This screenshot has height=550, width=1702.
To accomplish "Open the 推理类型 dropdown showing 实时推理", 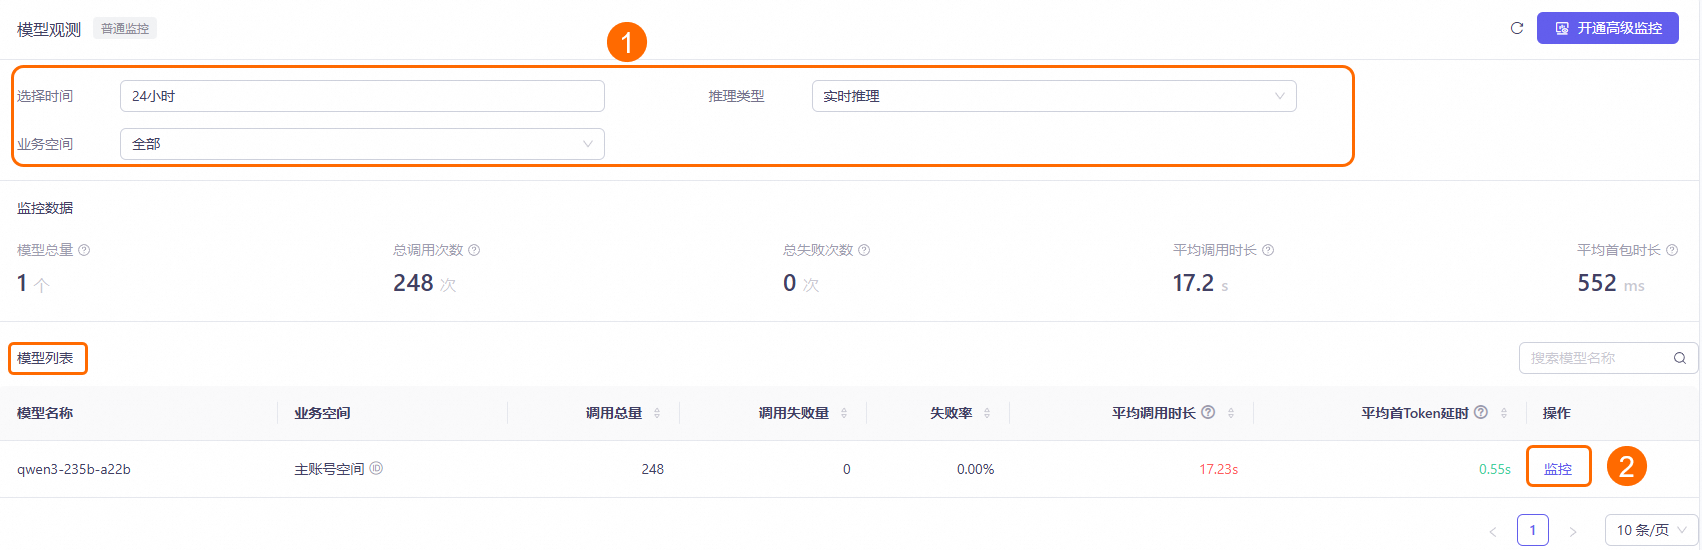I will coord(1054,96).
